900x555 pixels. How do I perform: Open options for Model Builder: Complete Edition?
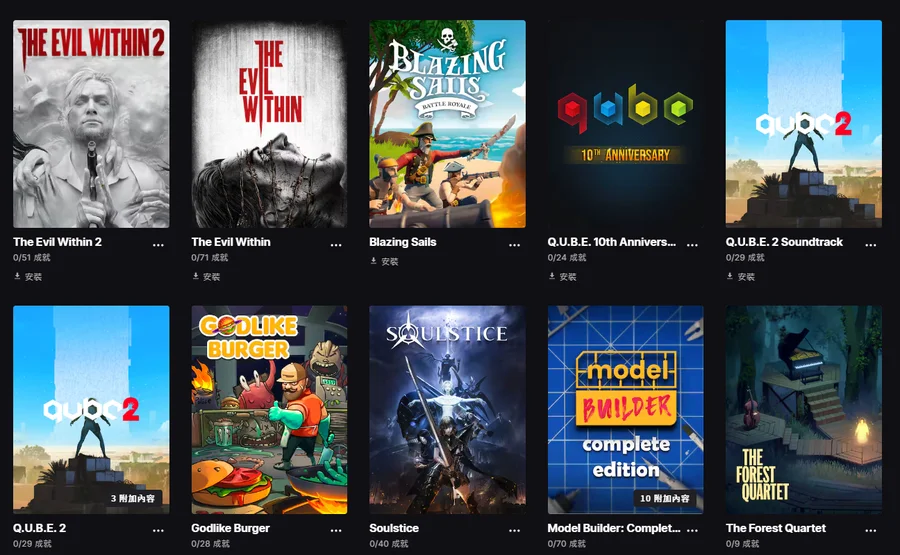(x=693, y=530)
